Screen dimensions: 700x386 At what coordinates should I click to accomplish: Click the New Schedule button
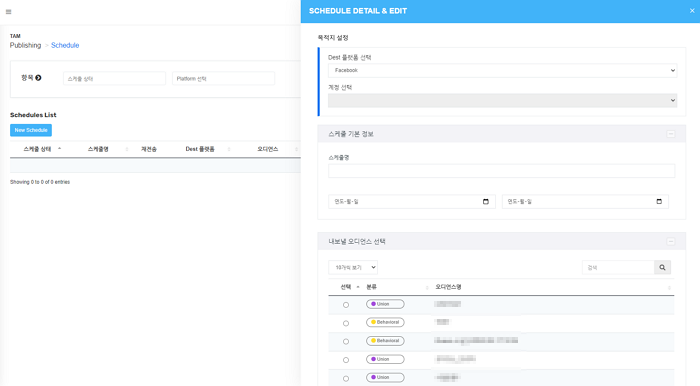[31, 130]
